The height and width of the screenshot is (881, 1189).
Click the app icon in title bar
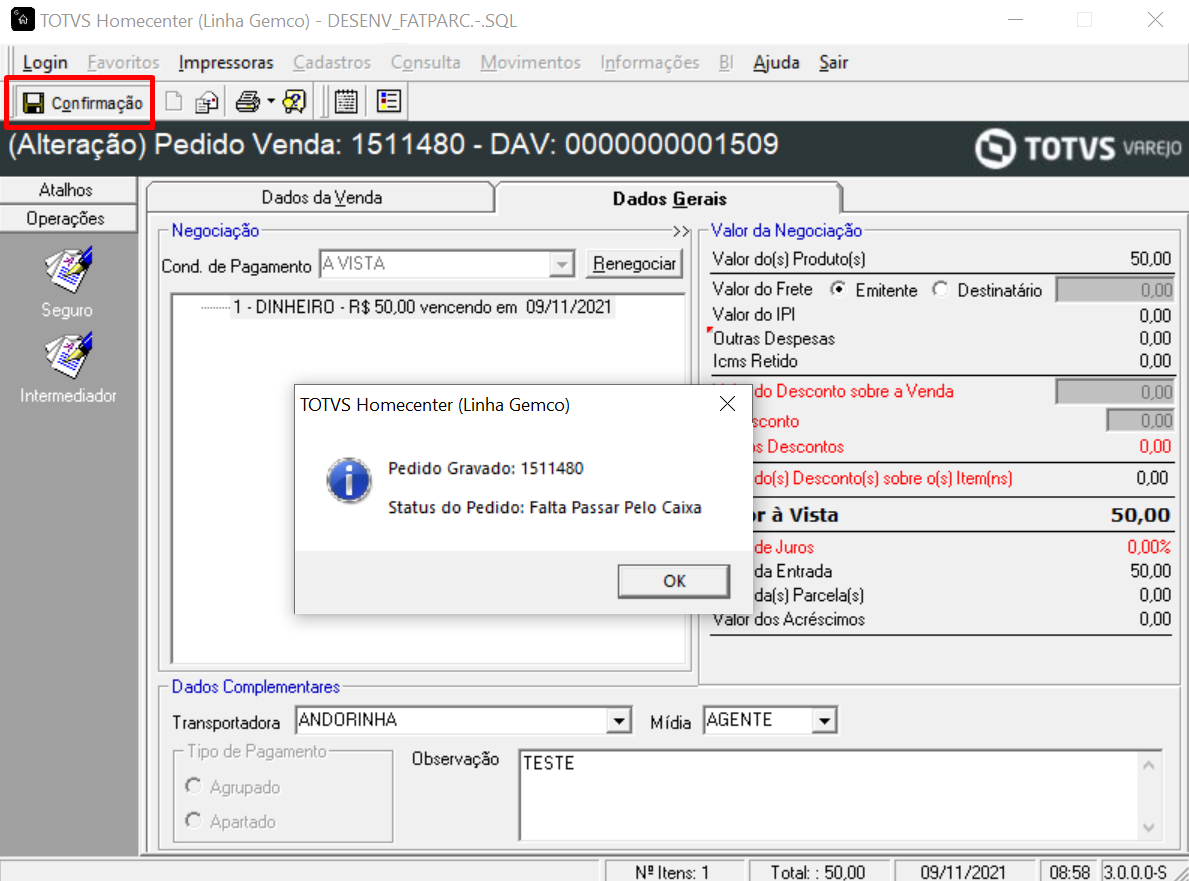[x=23, y=19]
